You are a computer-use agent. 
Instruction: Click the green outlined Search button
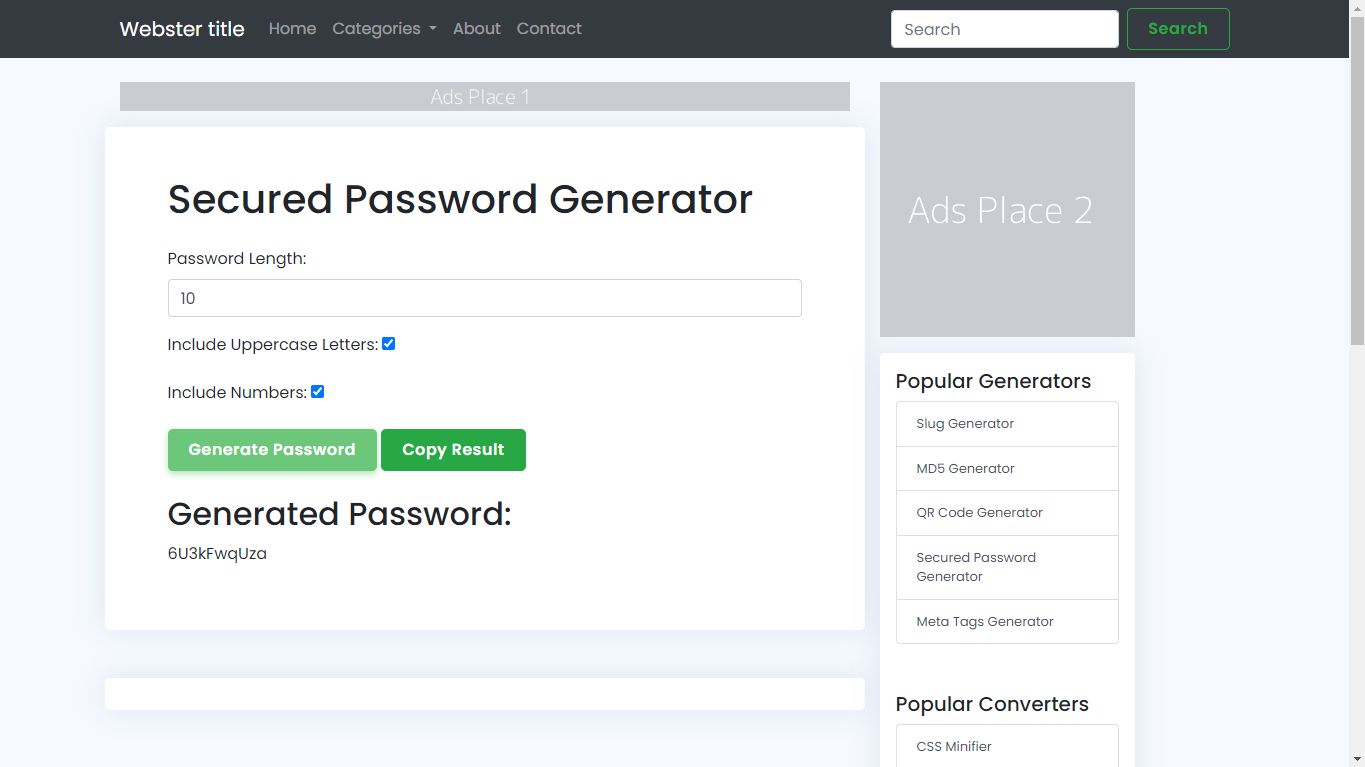[x=1178, y=29]
